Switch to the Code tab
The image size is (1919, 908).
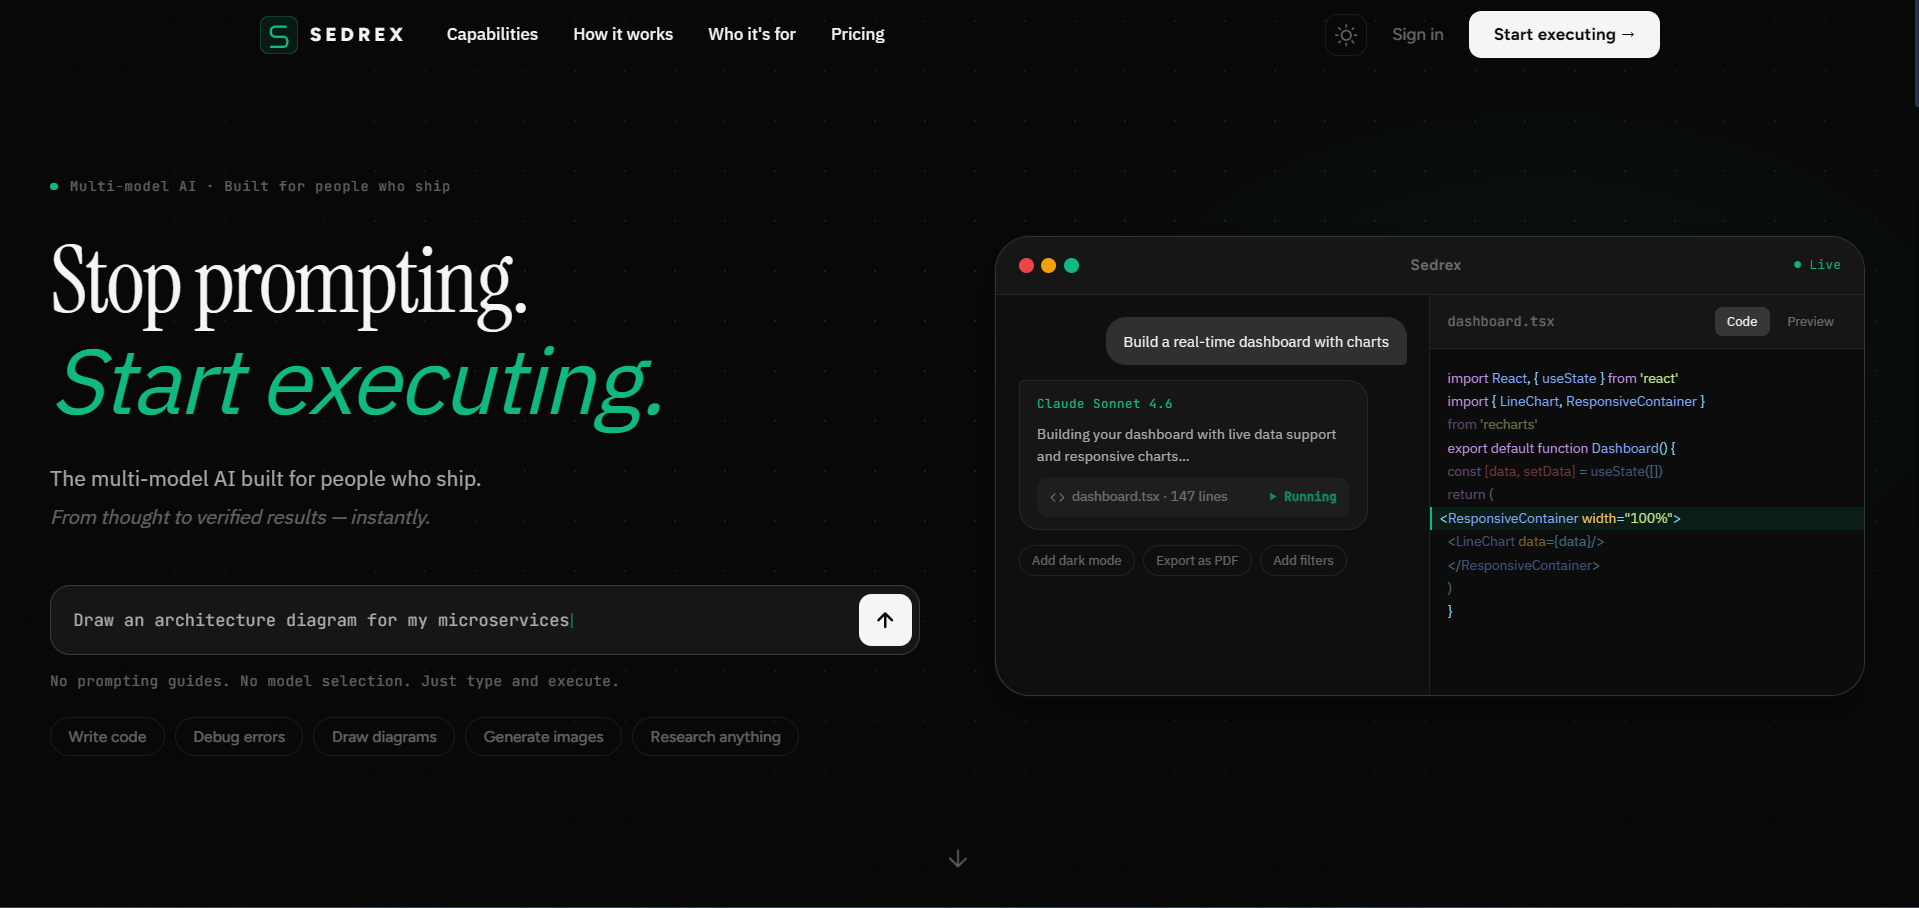click(x=1742, y=321)
